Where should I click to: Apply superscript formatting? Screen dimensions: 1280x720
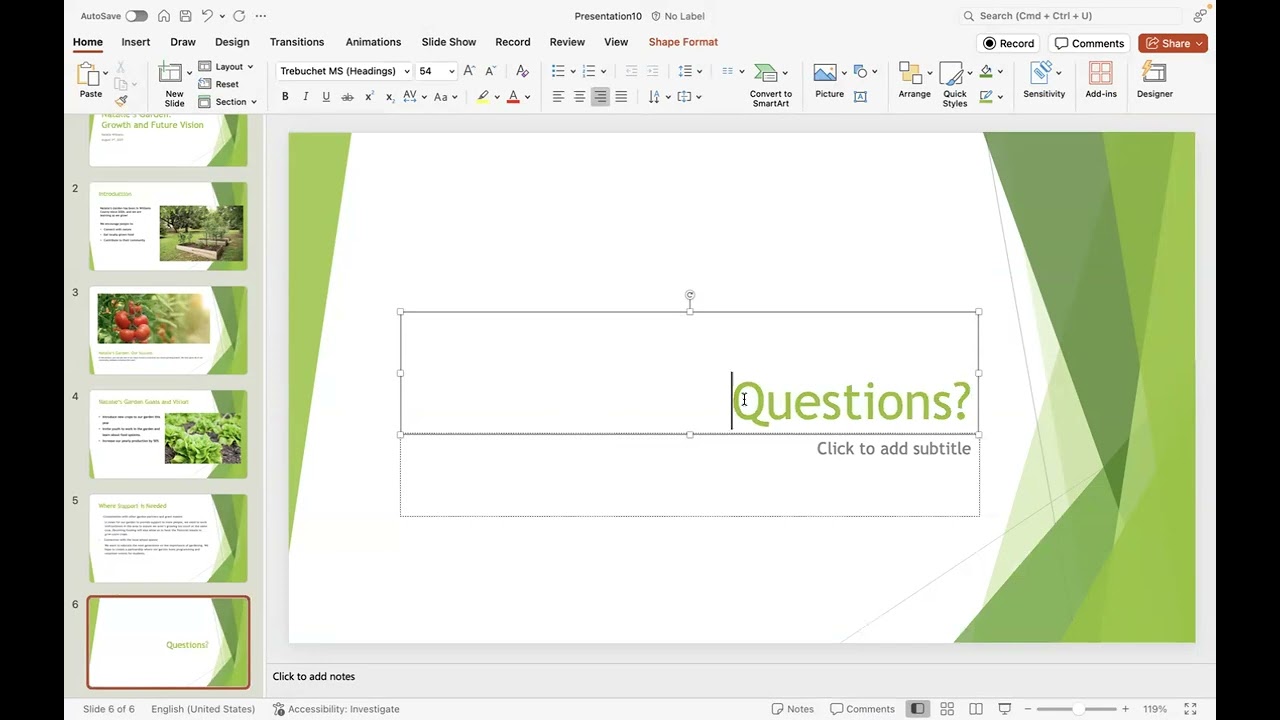tap(369, 97)
